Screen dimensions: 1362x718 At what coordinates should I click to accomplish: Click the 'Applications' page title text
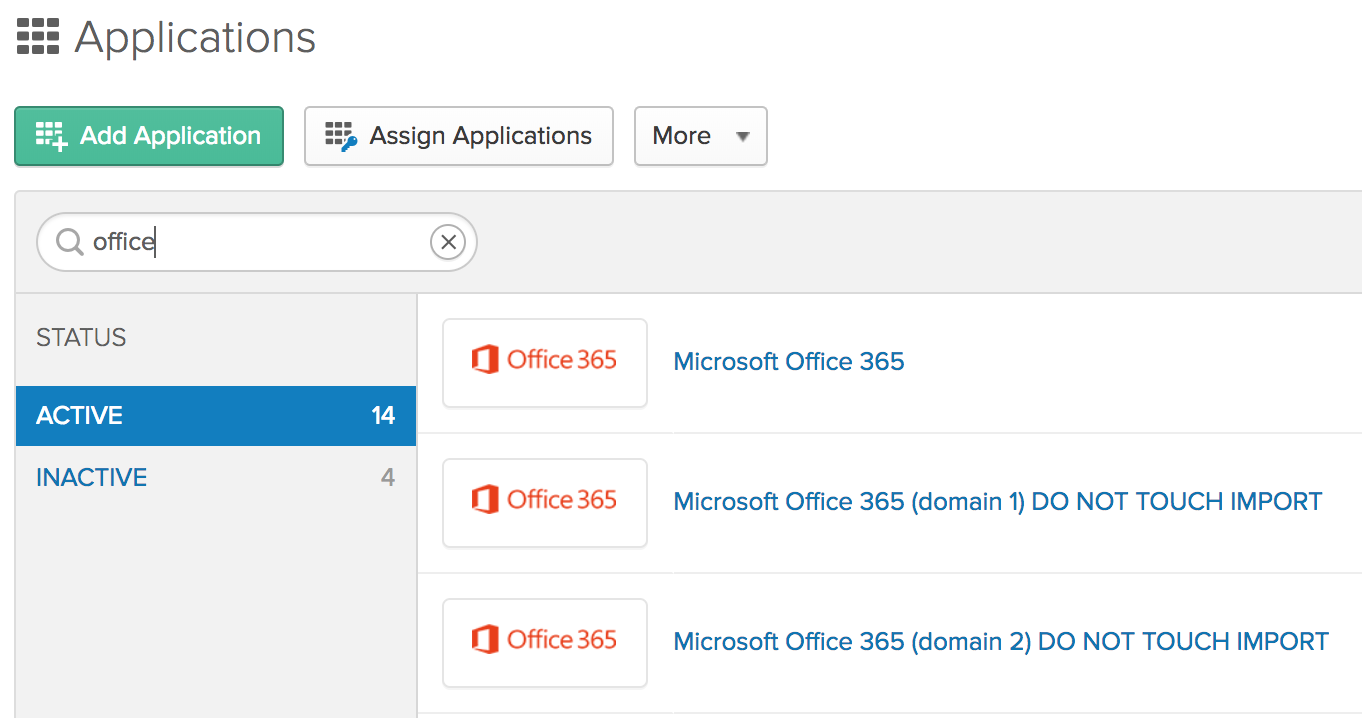[195, 38]
